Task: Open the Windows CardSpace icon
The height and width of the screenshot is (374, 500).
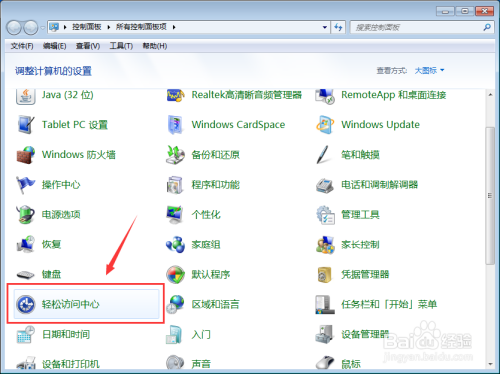Action: click(175, 125)
